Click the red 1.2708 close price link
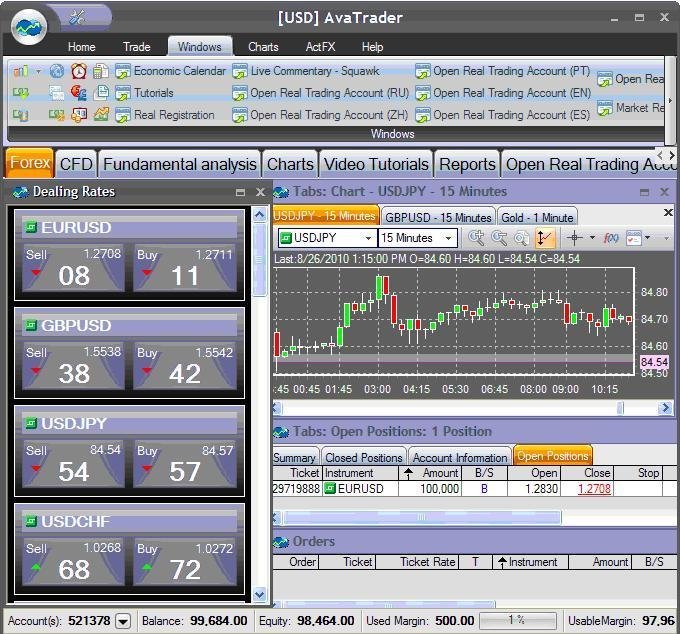The width and height of the screenshot is (680, 634). [594, 489]
